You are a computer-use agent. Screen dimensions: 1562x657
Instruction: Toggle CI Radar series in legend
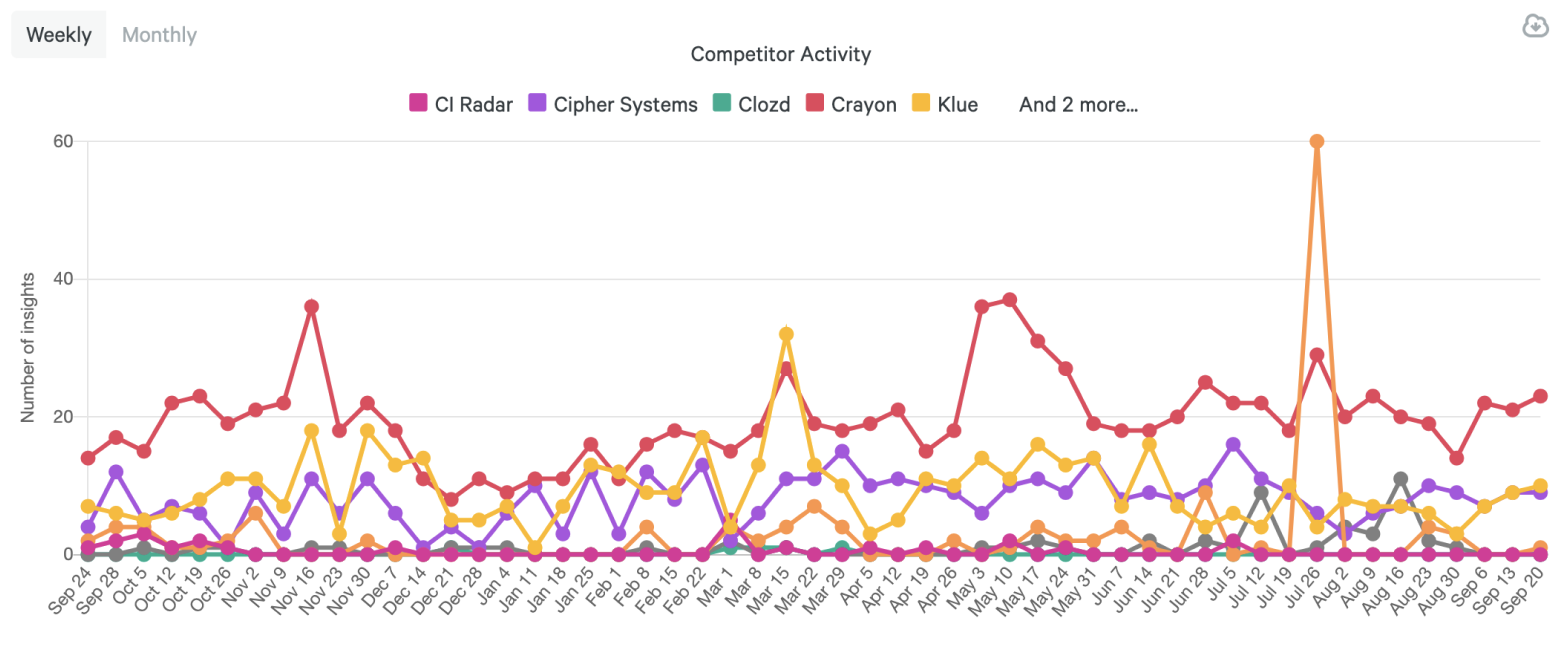pos(473,104)
